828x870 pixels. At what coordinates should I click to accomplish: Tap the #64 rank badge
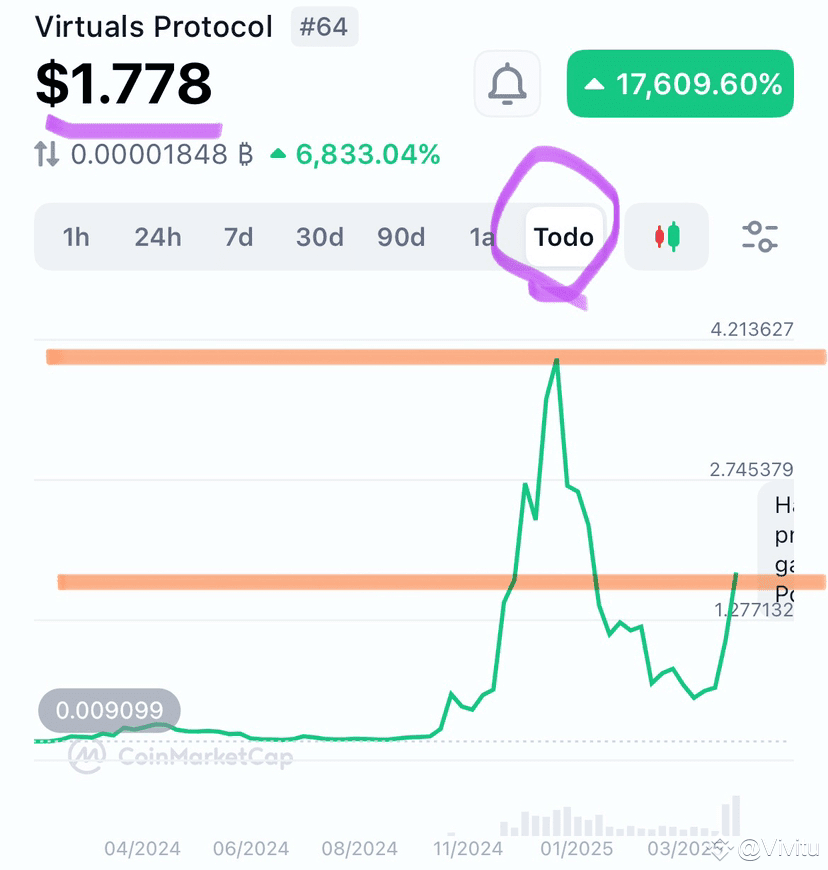click(324, 27)
